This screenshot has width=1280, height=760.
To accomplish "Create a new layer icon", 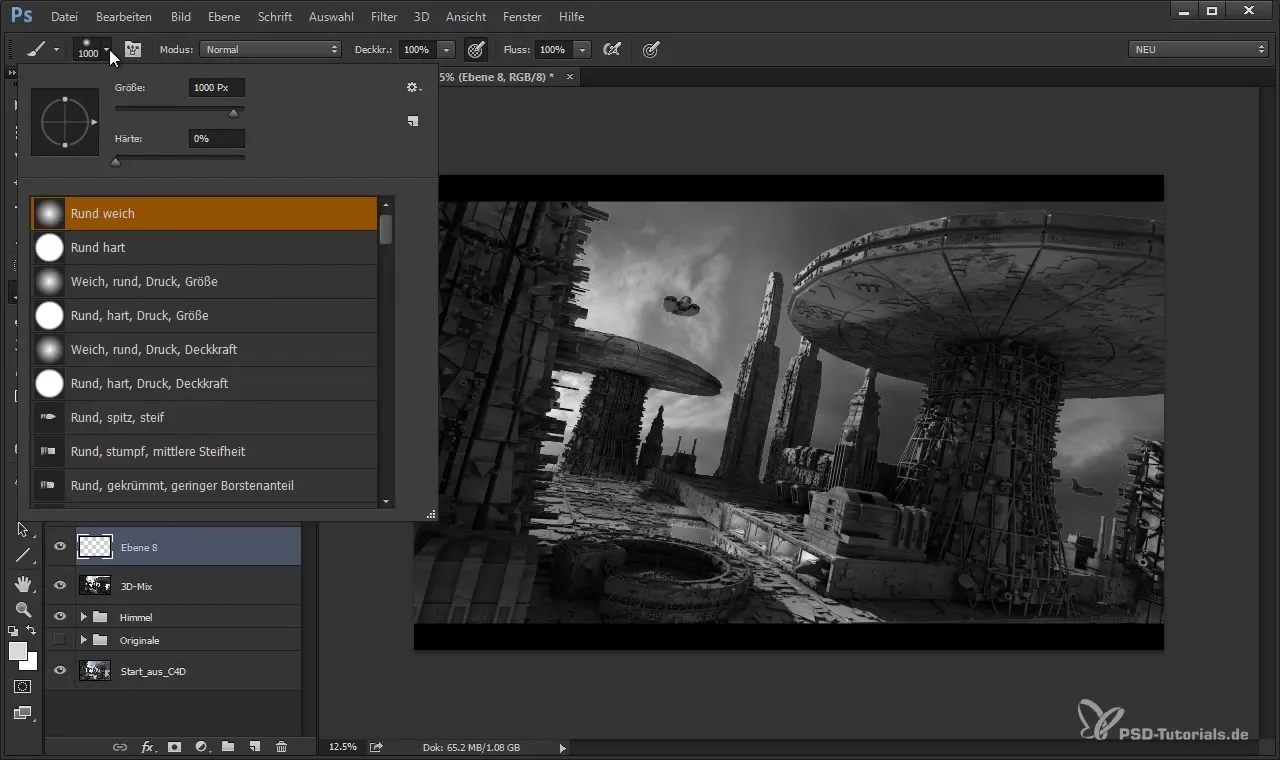I will (255, 746).
